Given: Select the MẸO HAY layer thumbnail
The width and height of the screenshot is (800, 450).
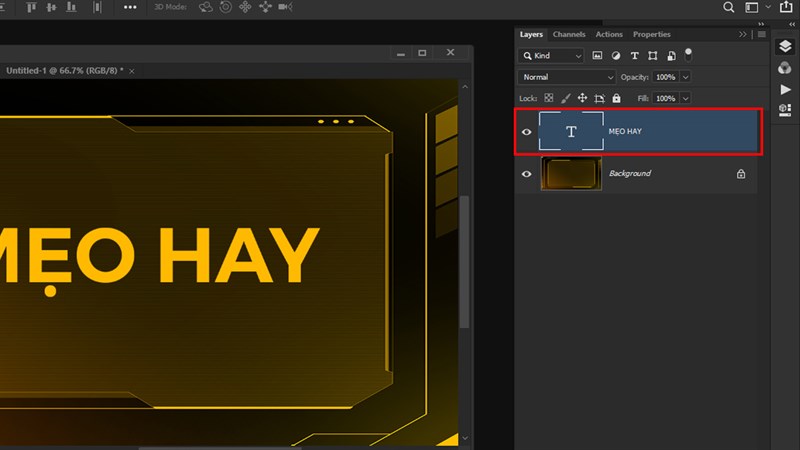Looking at the screenshot, I should (x=571, y=132).
